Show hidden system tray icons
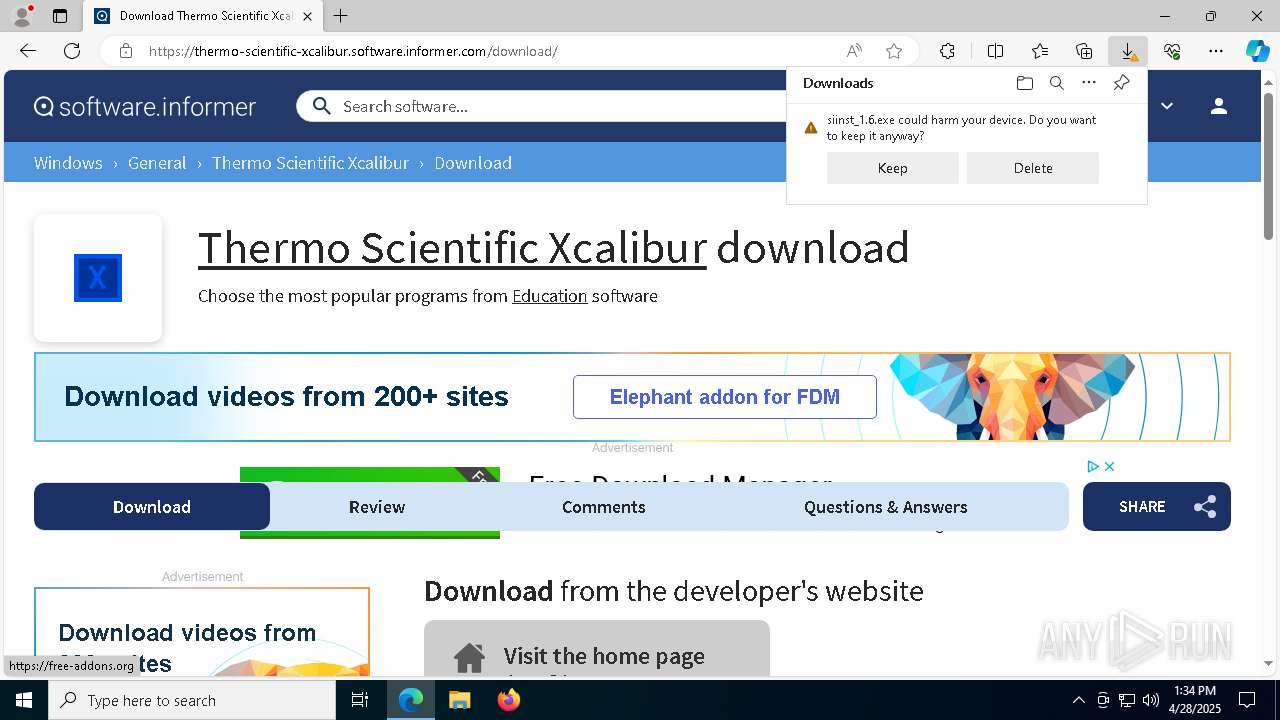Screen dimensions: 1280x720 click(x=1078, y=700)
